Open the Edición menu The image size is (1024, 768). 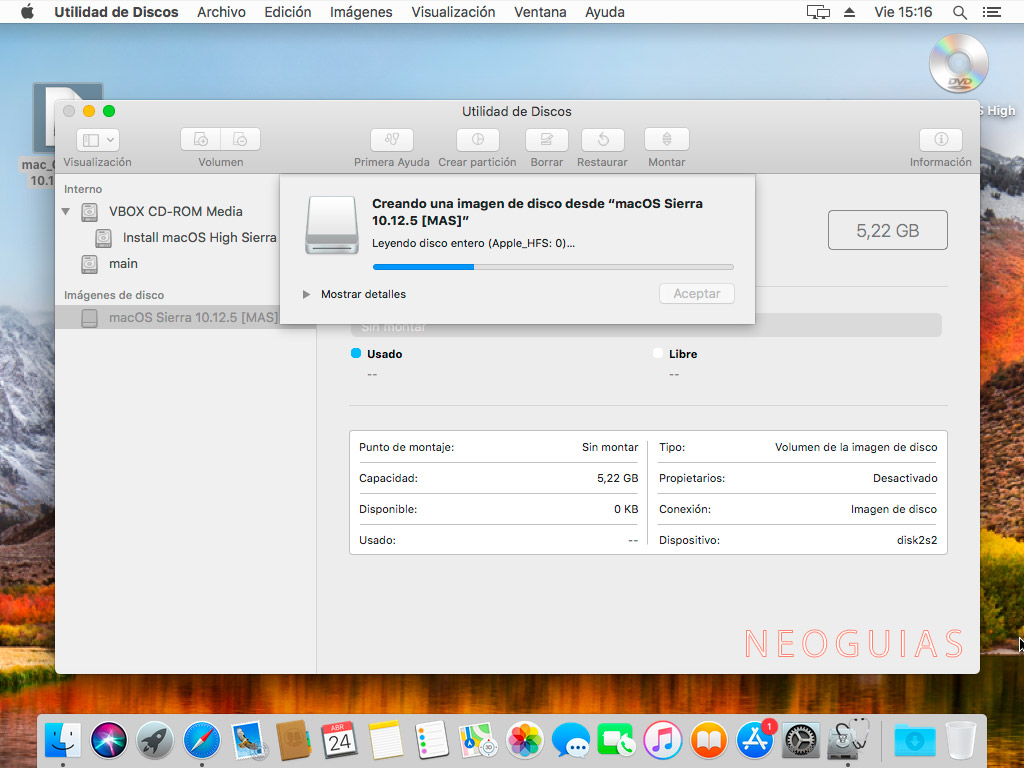pyautogui.click(x=288, y=12)
